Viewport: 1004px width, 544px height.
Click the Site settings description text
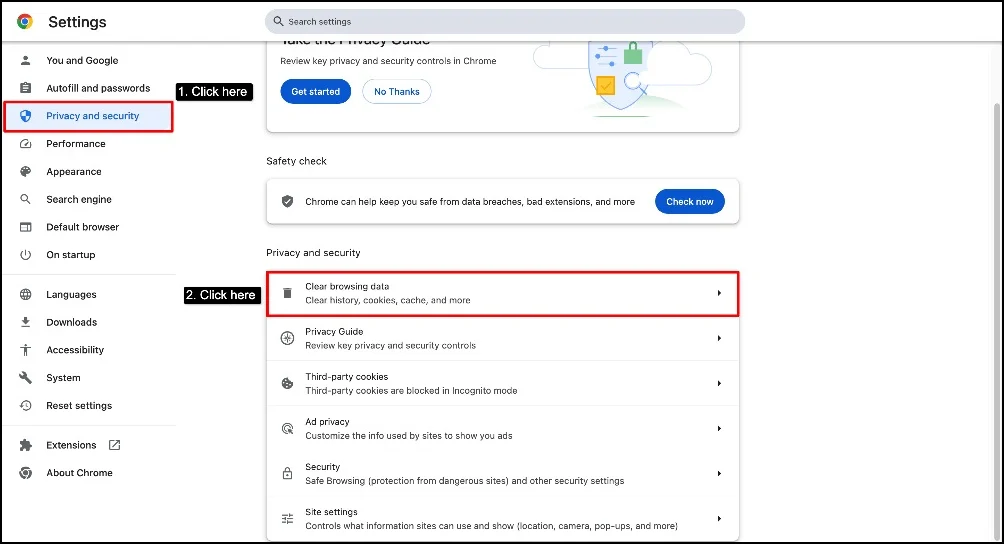(x=491, y=526)
